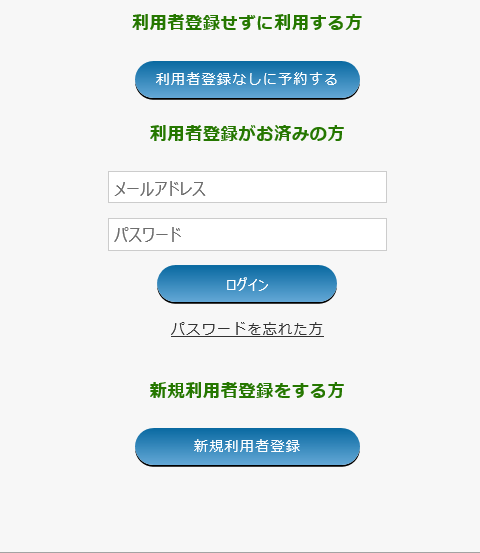Click the 利用者登録がお済みの方 heading text
480x553 pixels.
pyautogui.click(x=247, y=133)
